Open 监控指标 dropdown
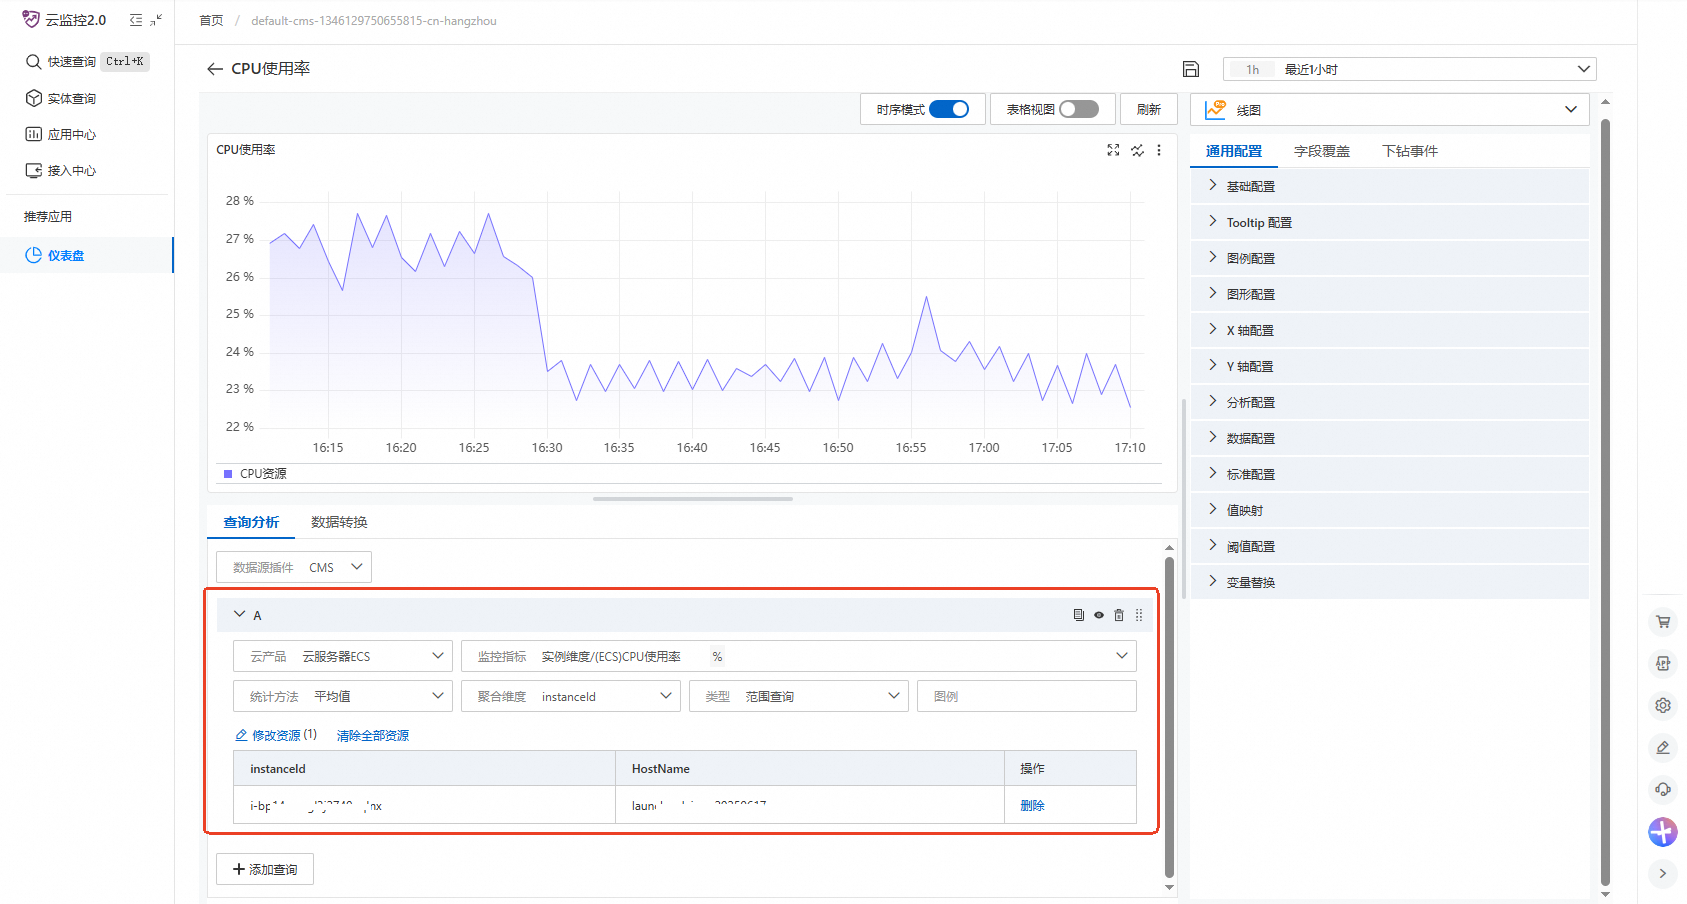Screen dimensions: 1687x904 click(x=799, y=656)
